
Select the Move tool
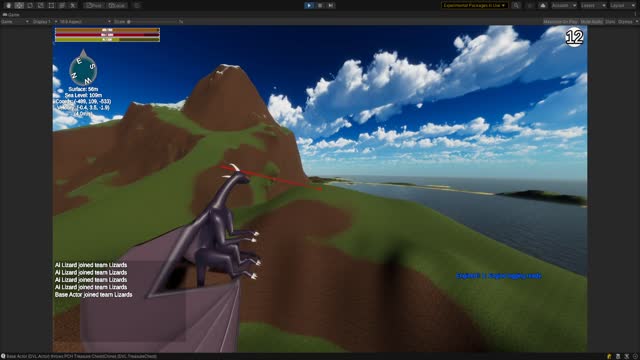19,5
